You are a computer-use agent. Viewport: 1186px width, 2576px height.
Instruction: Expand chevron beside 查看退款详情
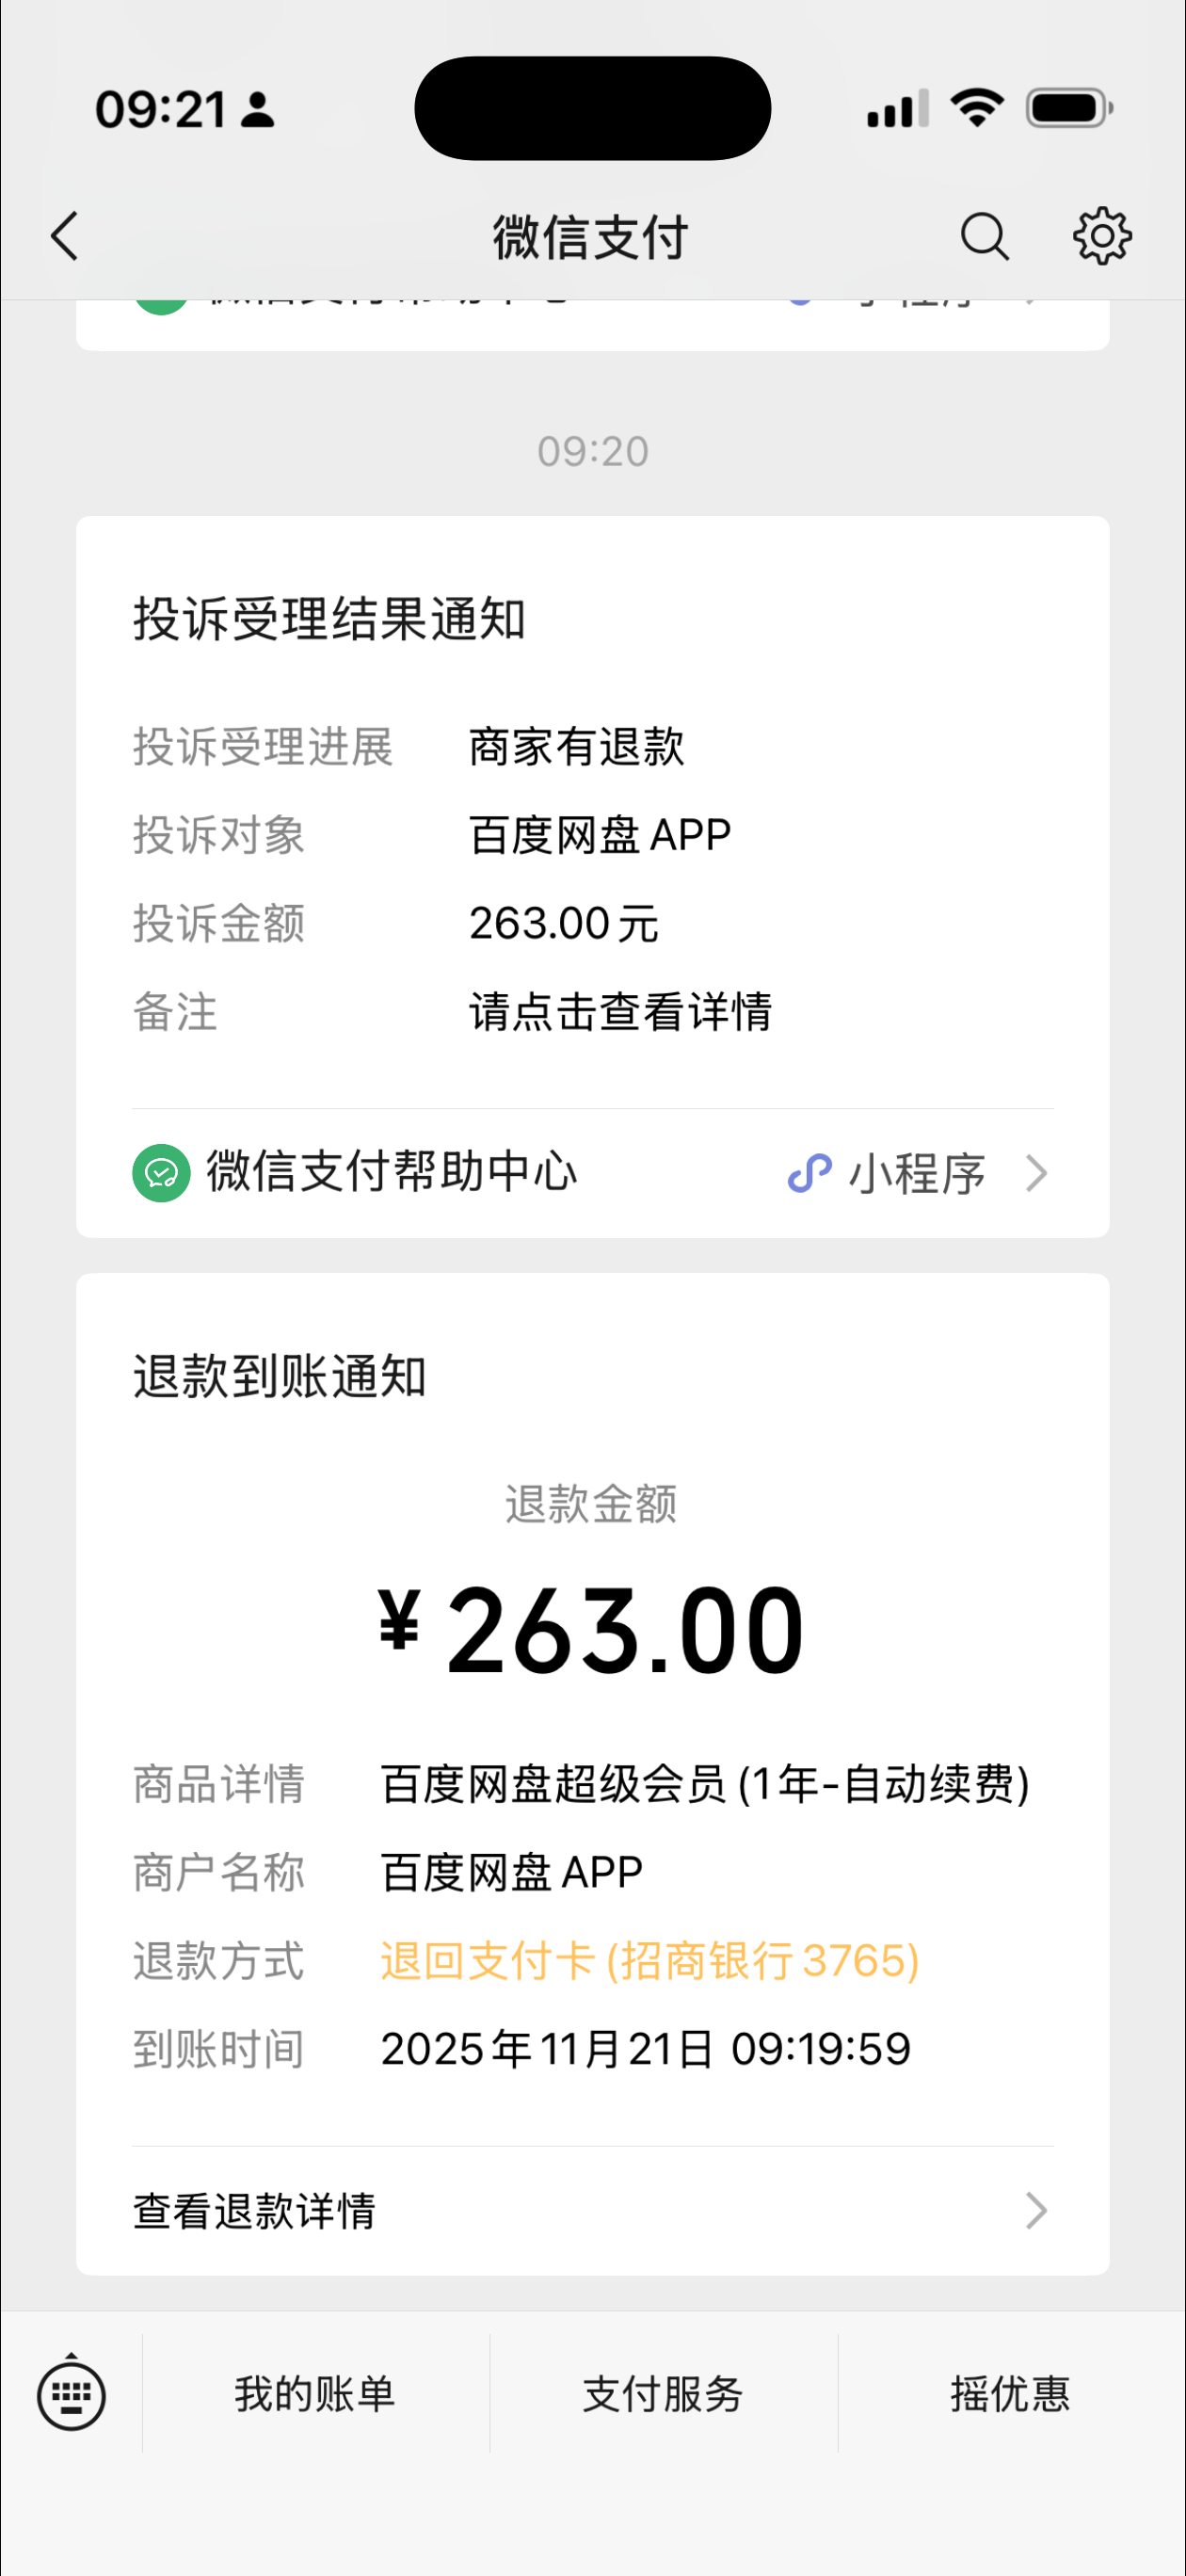[x=1036, y=2210]
